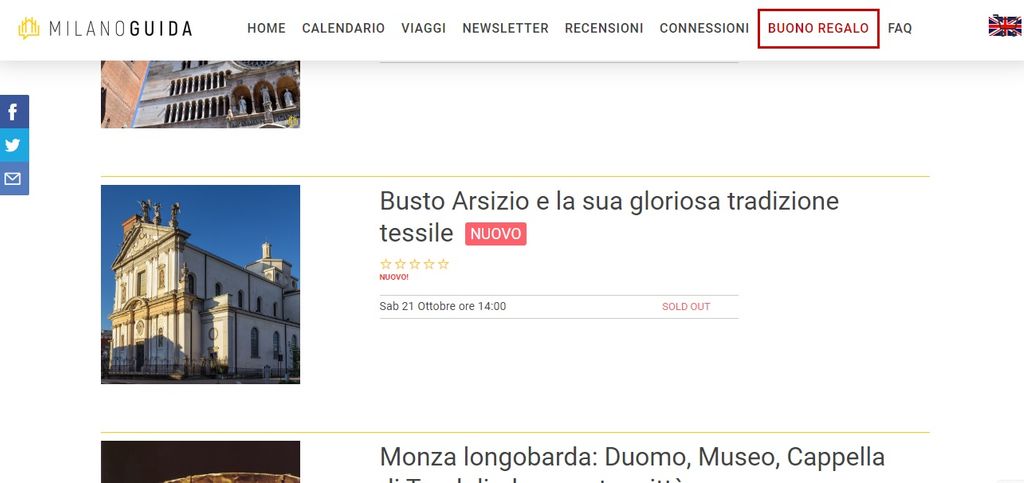Open the Connessioni menu item
This screenshot has height=483, width=1024.
click(x=704, y=28)
